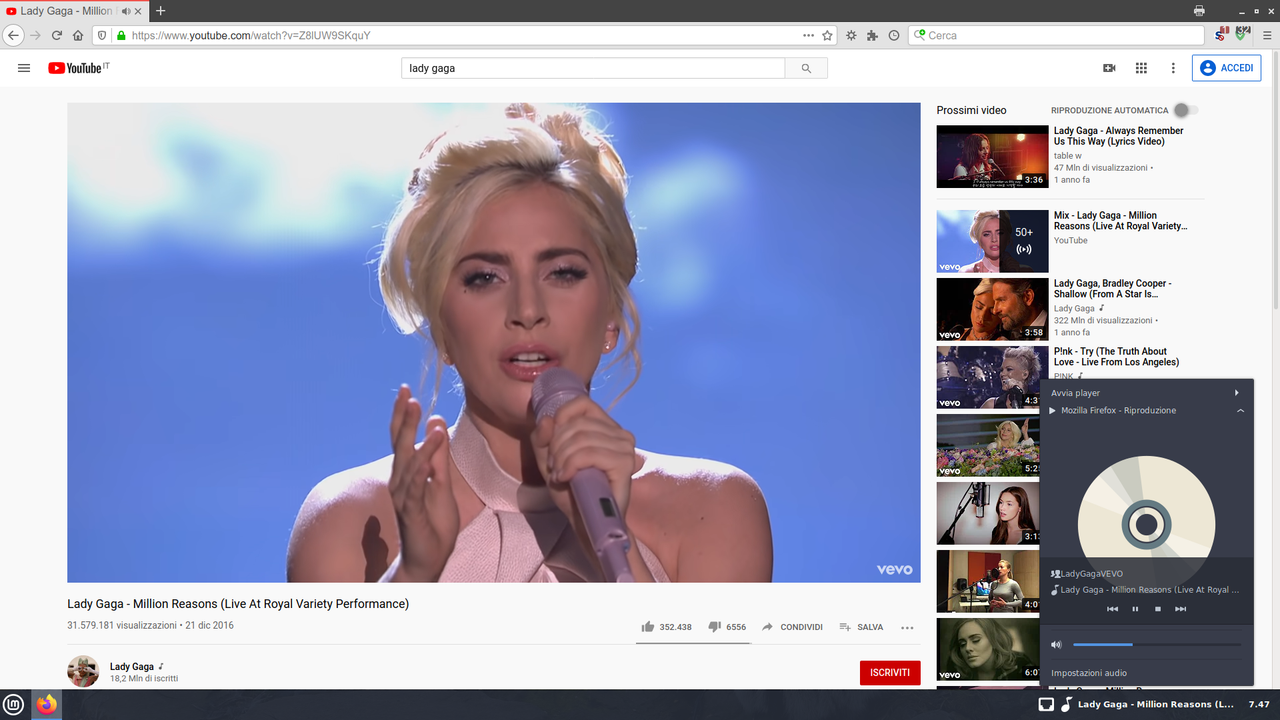Skip to next track in sound applet

(x=1181, y=609)
